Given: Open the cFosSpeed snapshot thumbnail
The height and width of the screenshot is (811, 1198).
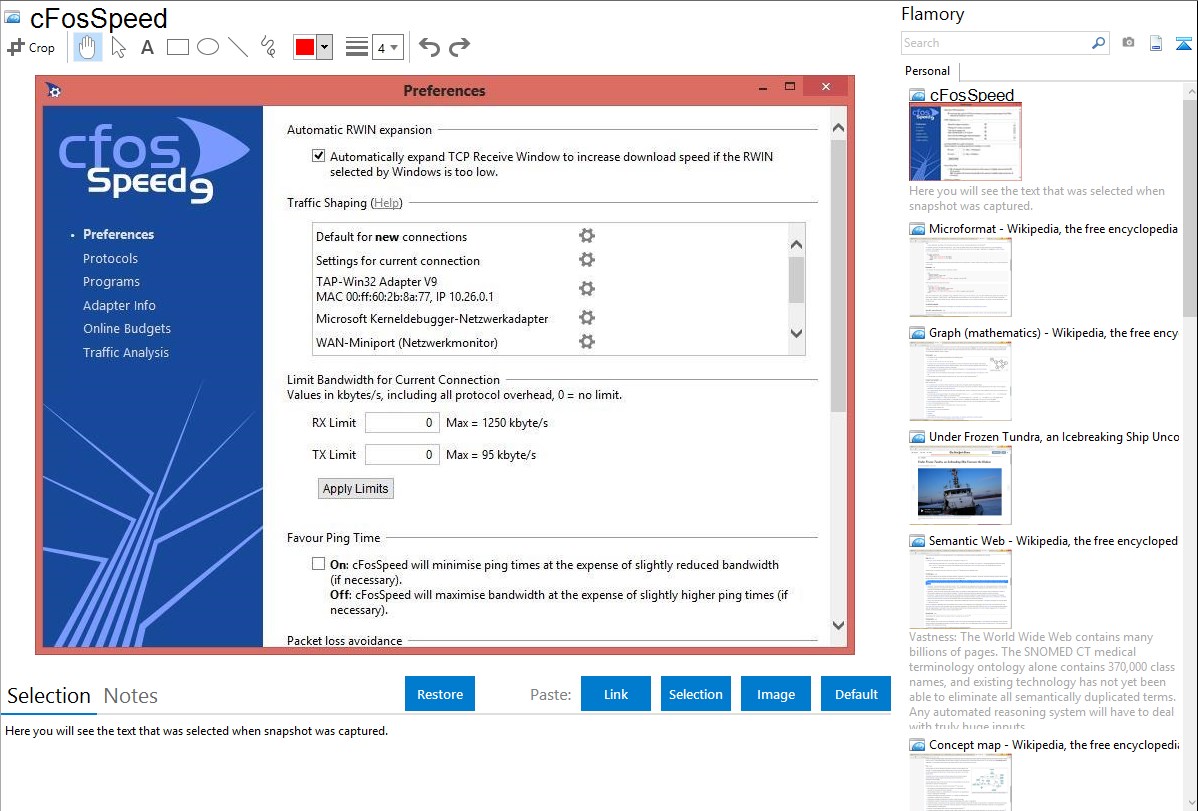Looking at the screenshot, I should pos(965,142).
